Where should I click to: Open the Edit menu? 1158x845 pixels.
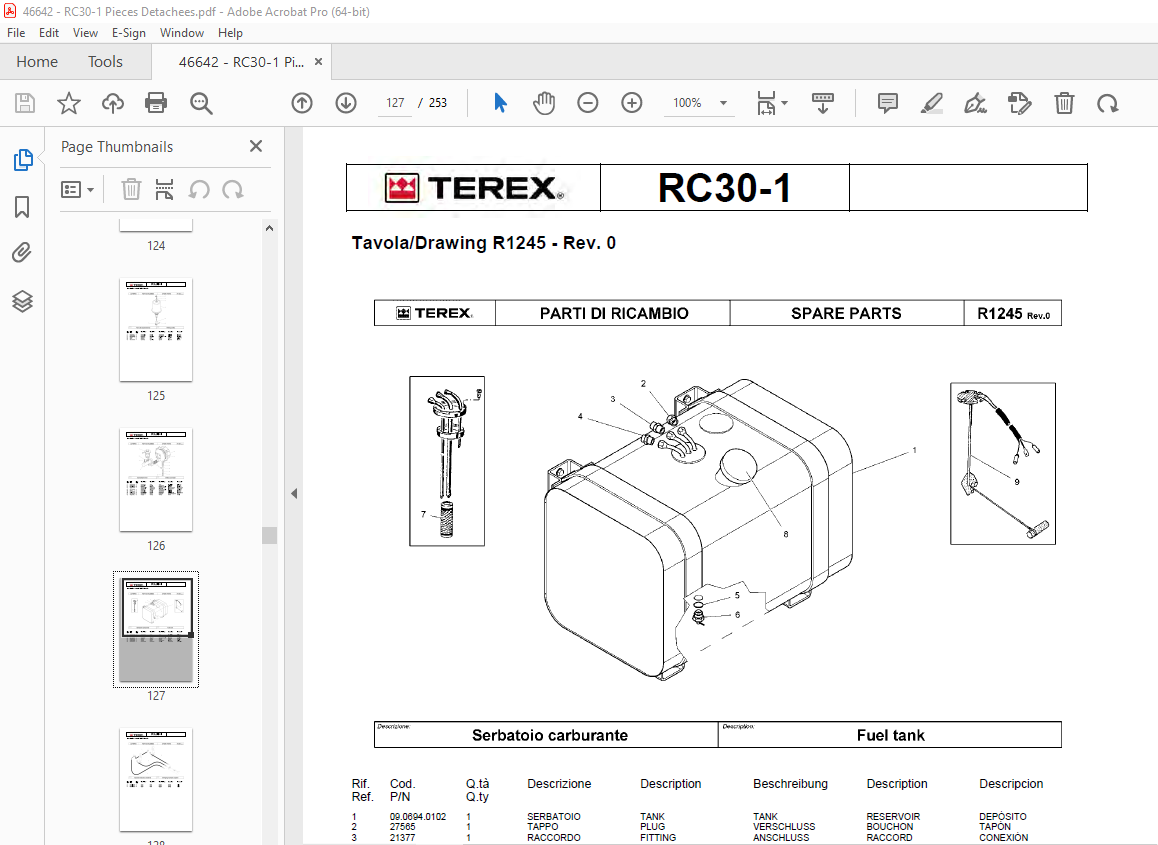pyautogui.click(x=49, y=32)
